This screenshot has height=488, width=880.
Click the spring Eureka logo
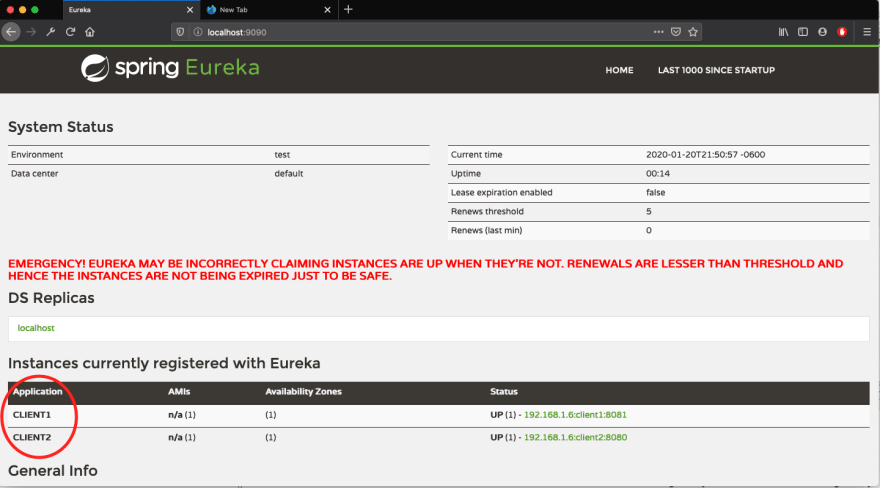tap(170, 68)
